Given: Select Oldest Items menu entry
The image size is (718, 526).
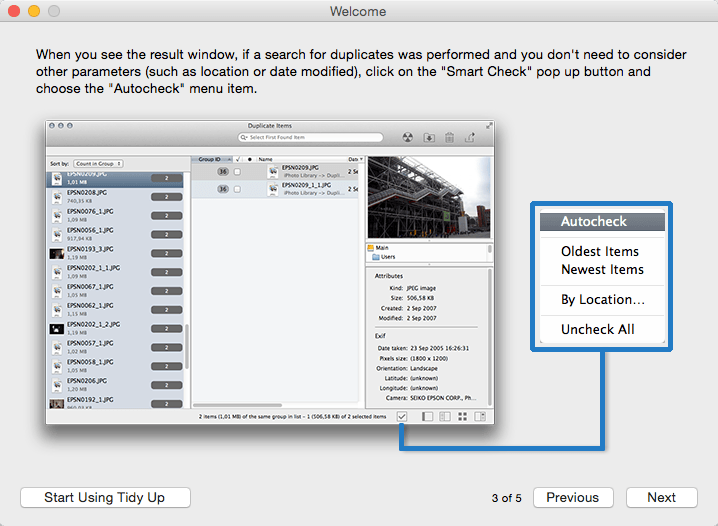Looking at the screenshot, I should click(600, 251).
